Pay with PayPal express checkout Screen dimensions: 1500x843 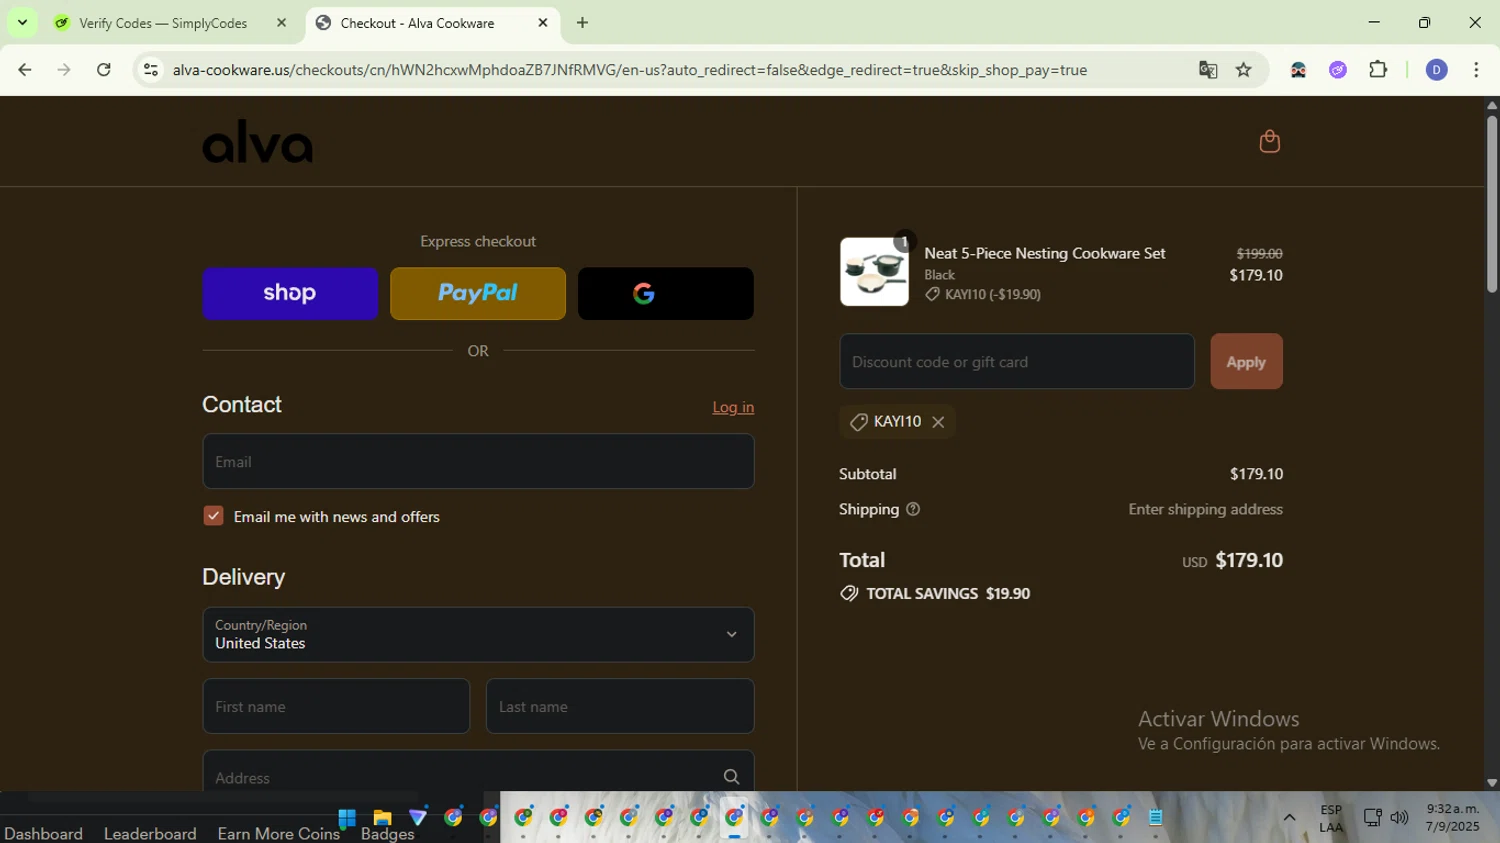478,293
